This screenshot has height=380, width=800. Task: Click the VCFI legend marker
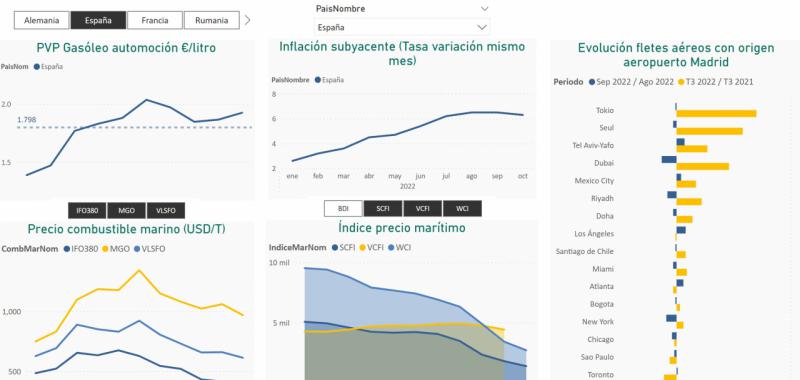(x=363, y=247)
